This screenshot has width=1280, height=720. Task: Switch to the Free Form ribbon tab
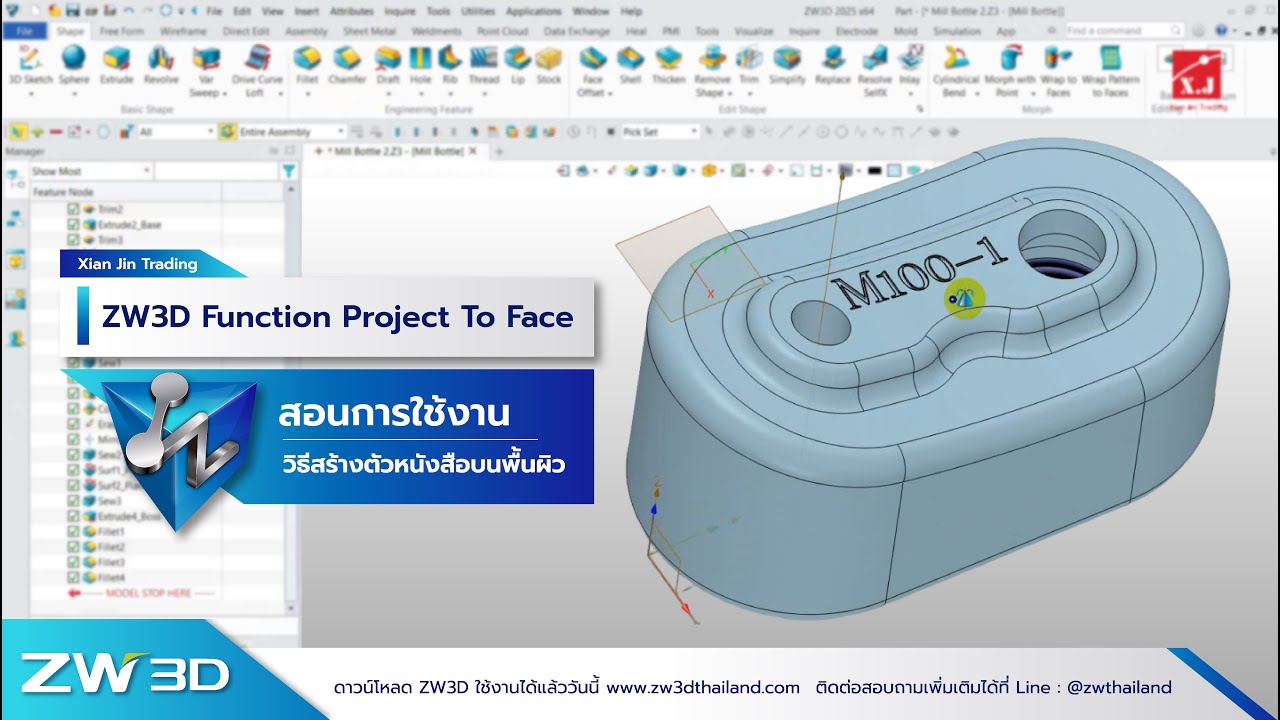click(x=122, y=31)
